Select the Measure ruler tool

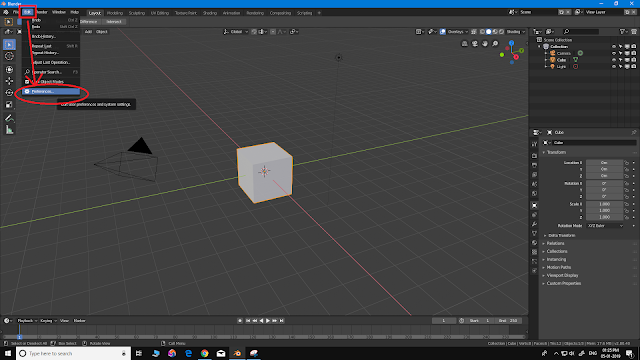point(9,130)
